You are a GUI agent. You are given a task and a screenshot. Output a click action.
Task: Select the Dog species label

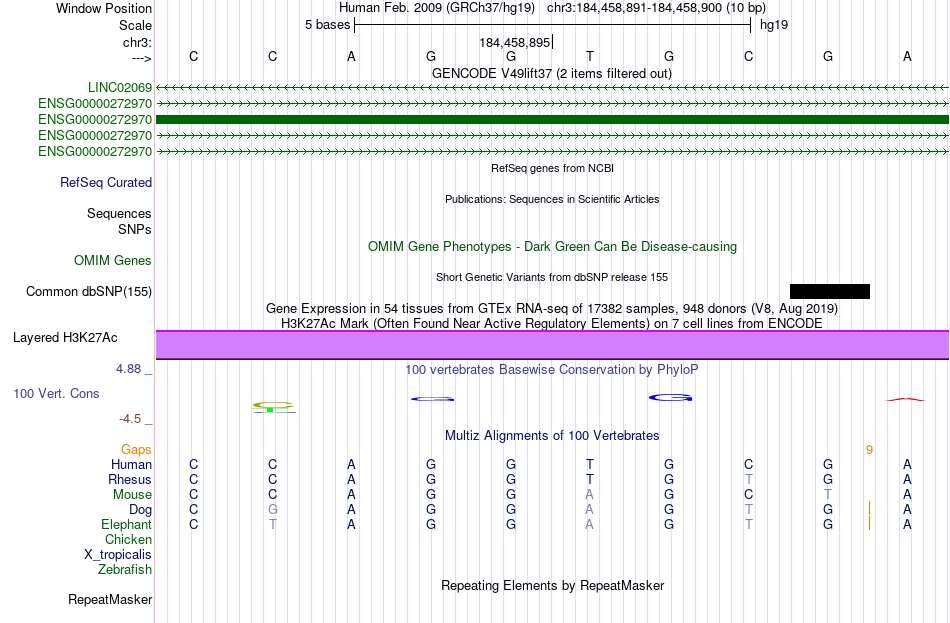pos(141,510)
